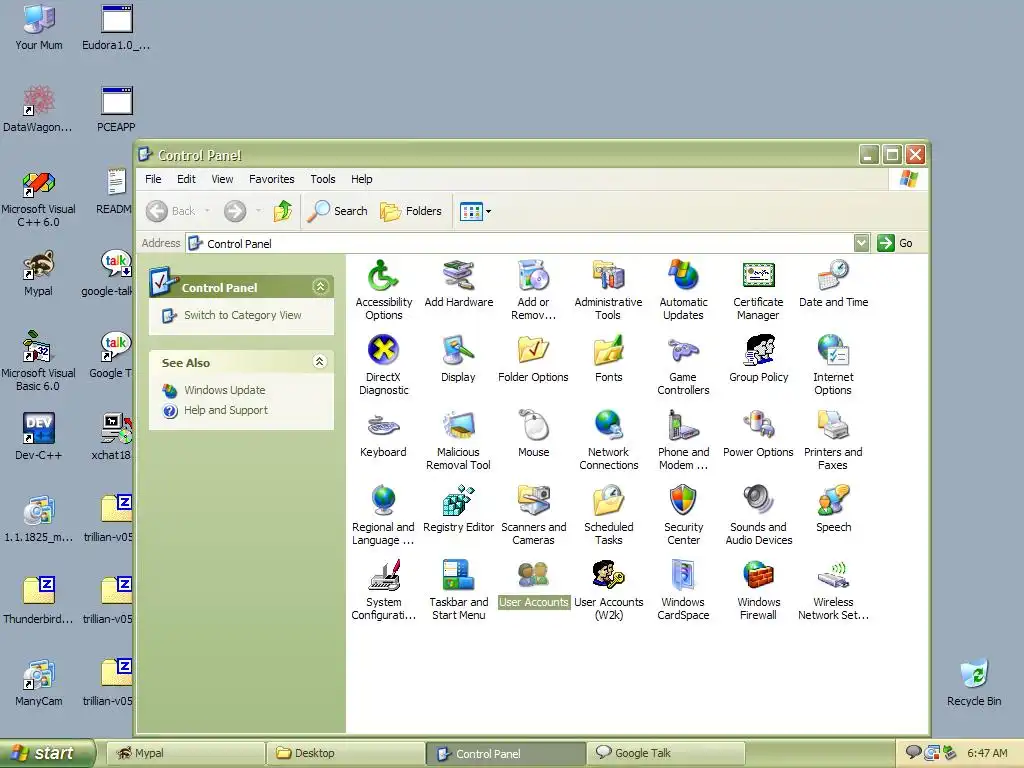1024x768 pixels.
Task: Select Printers and Faxes icon
Action: [833, 440]
